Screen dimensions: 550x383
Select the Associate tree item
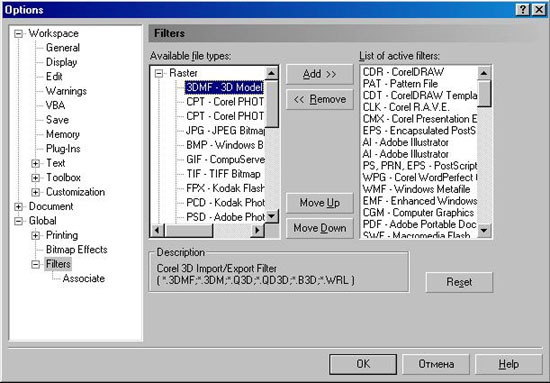83,278
